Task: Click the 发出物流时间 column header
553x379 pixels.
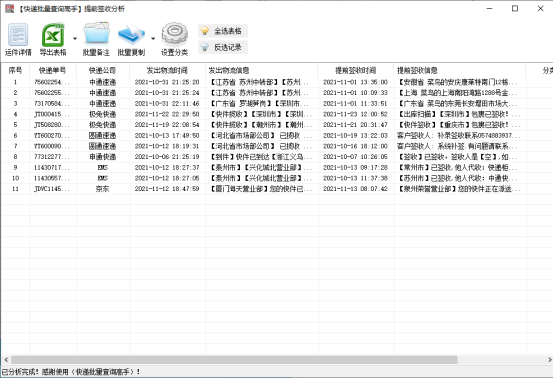Action: 167,70
